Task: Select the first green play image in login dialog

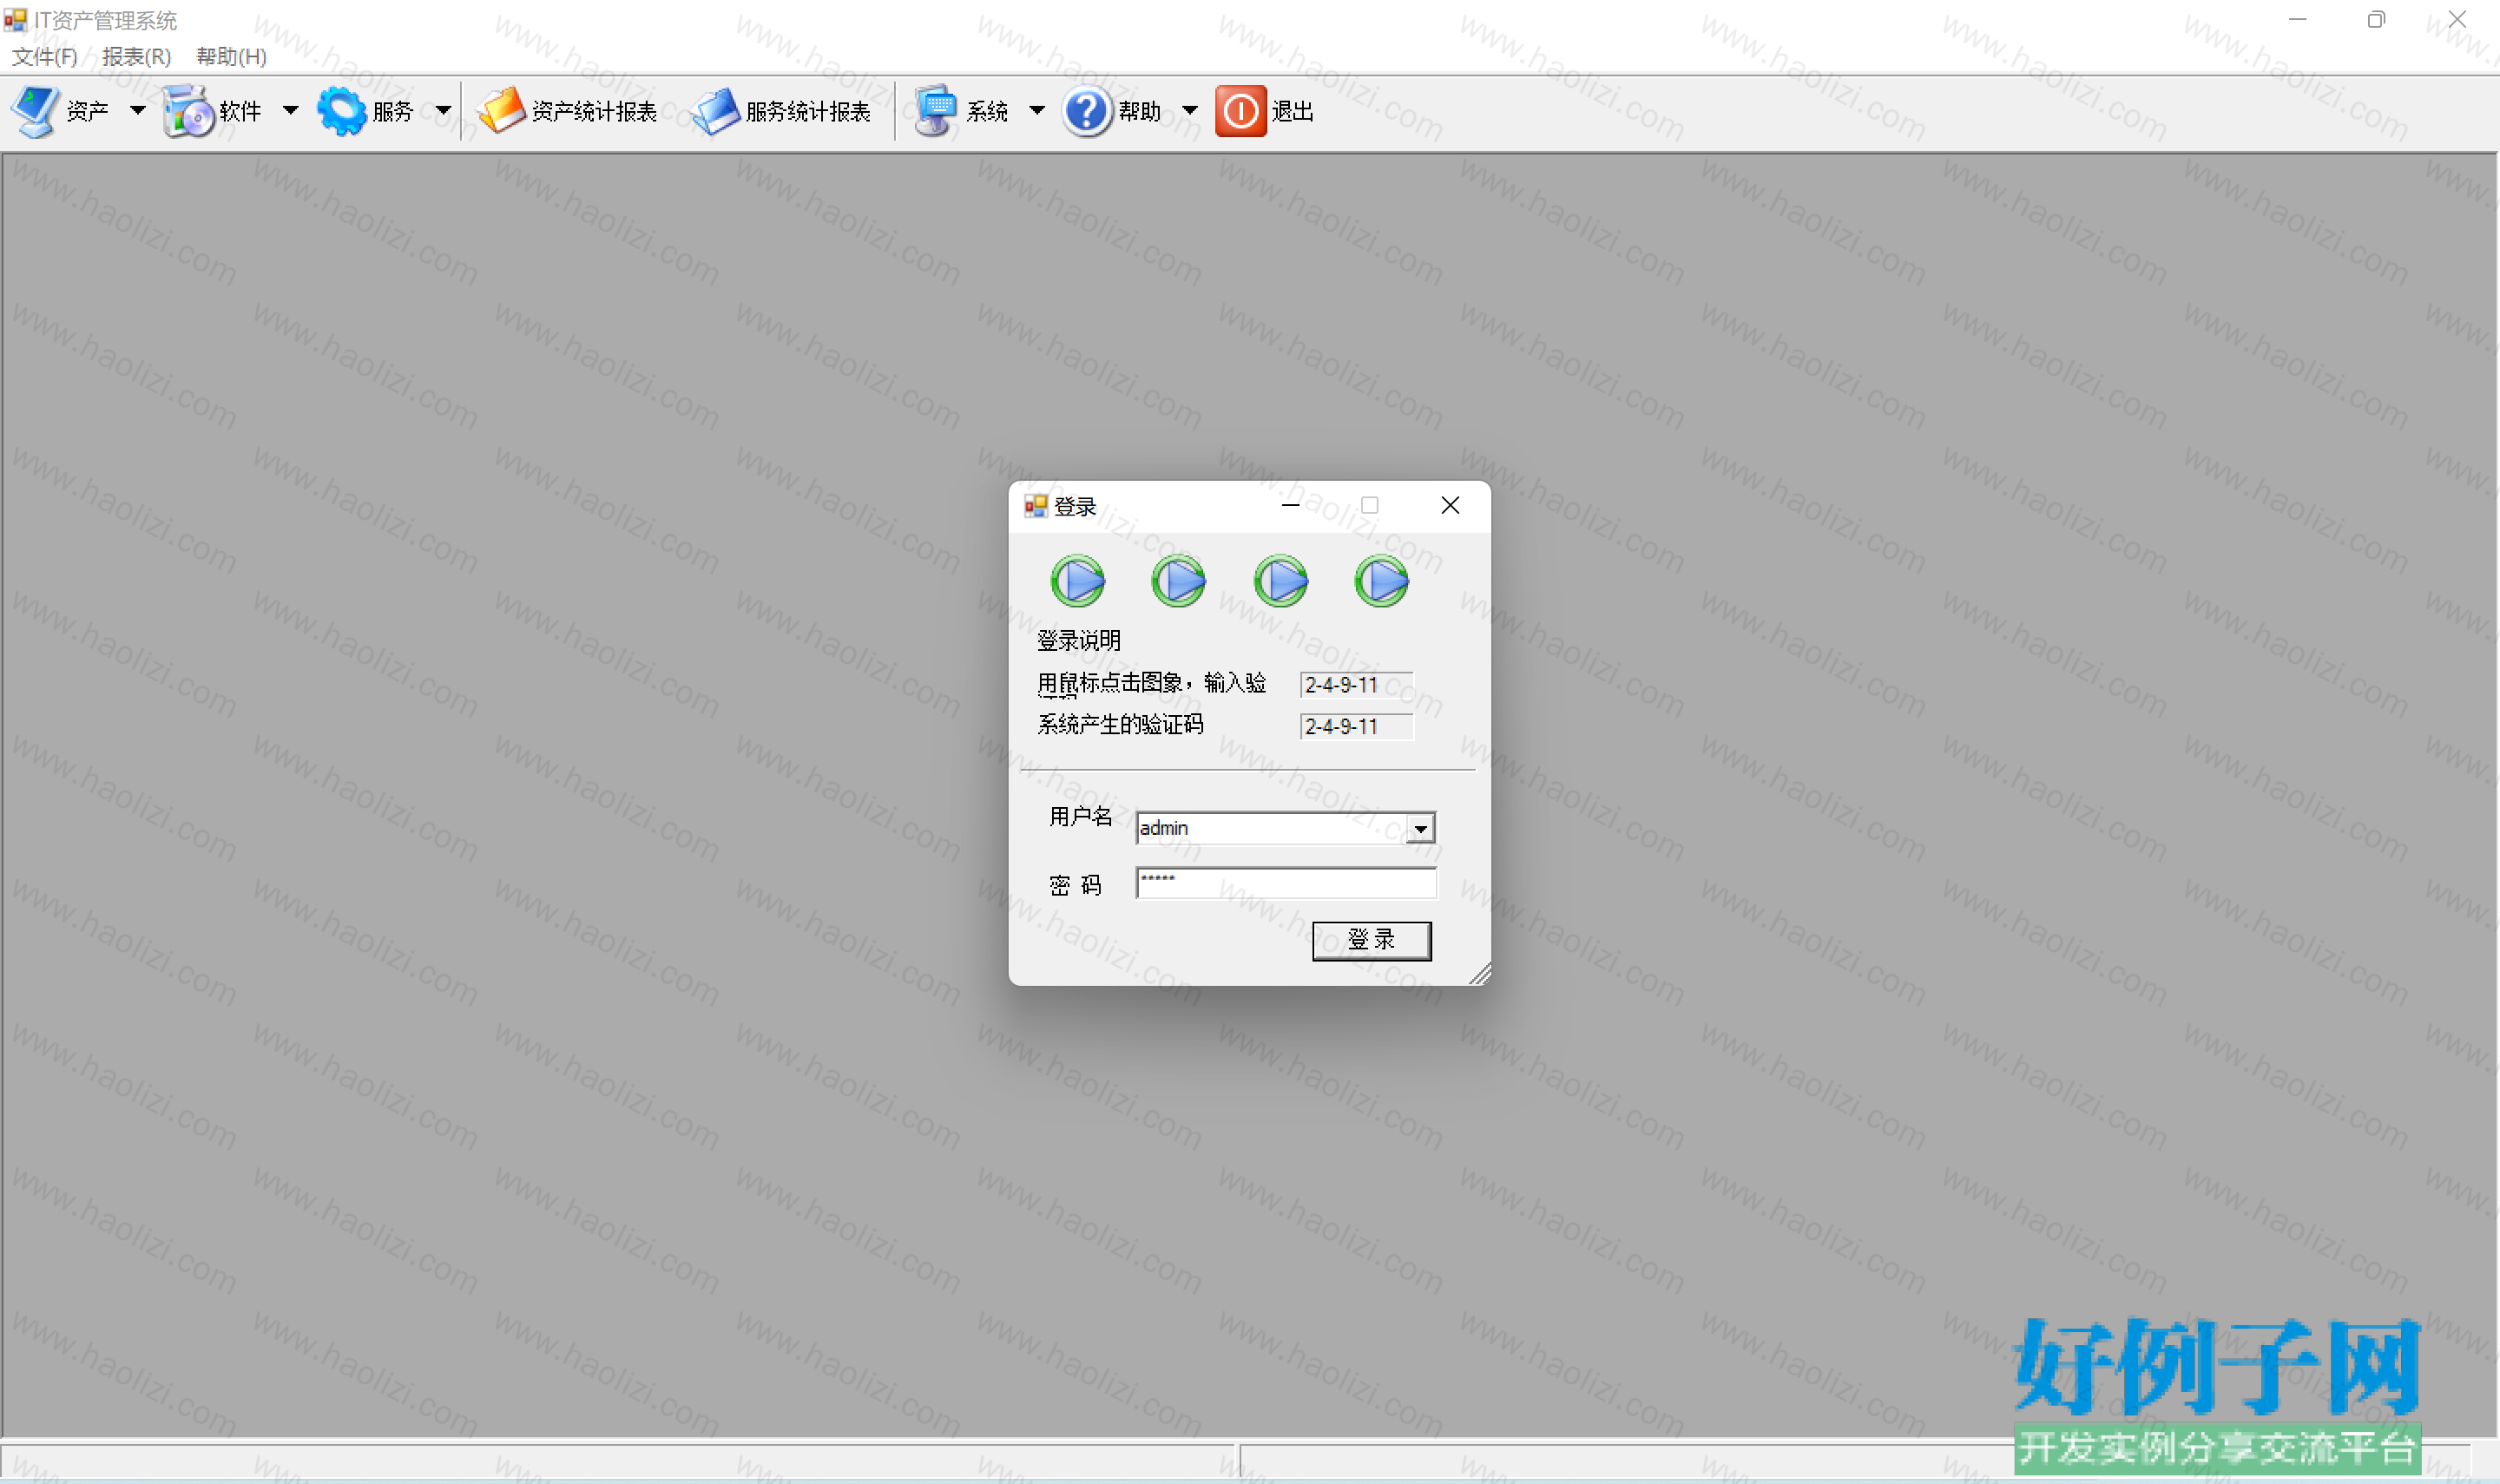Action: [x=1078, y=581]
